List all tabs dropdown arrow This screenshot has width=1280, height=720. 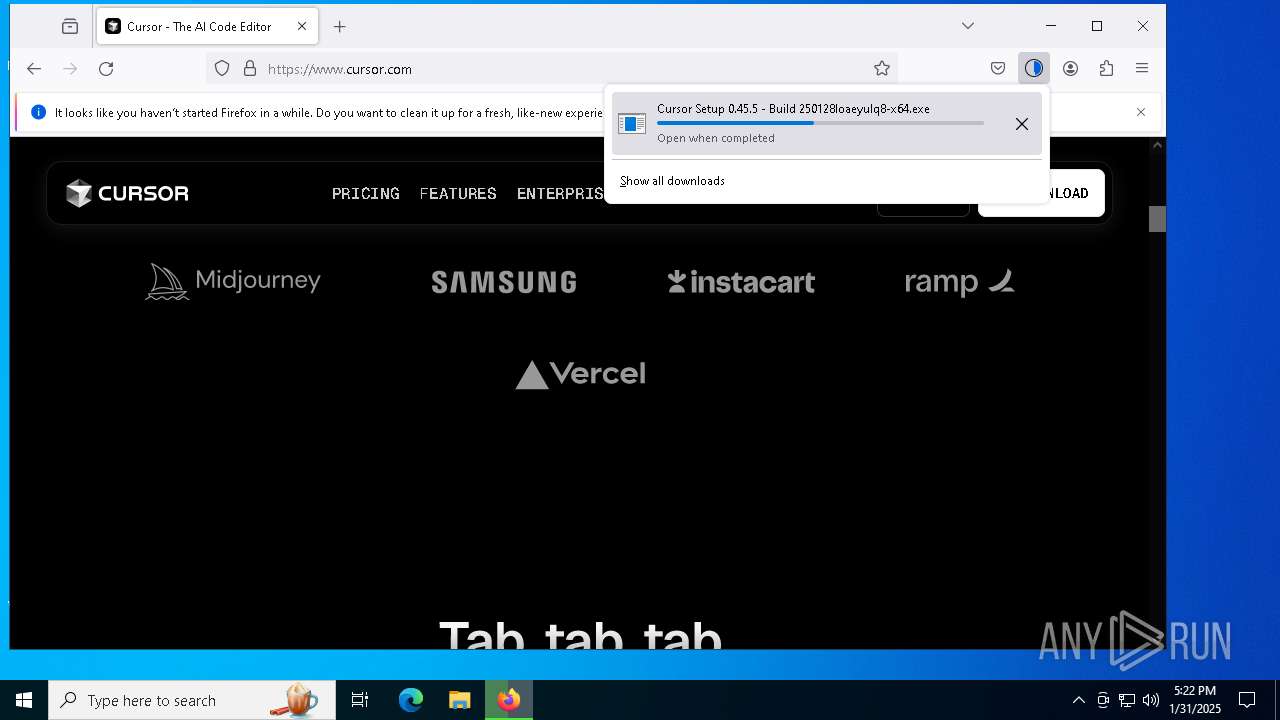pyautogui.click(x=968, y=26)
